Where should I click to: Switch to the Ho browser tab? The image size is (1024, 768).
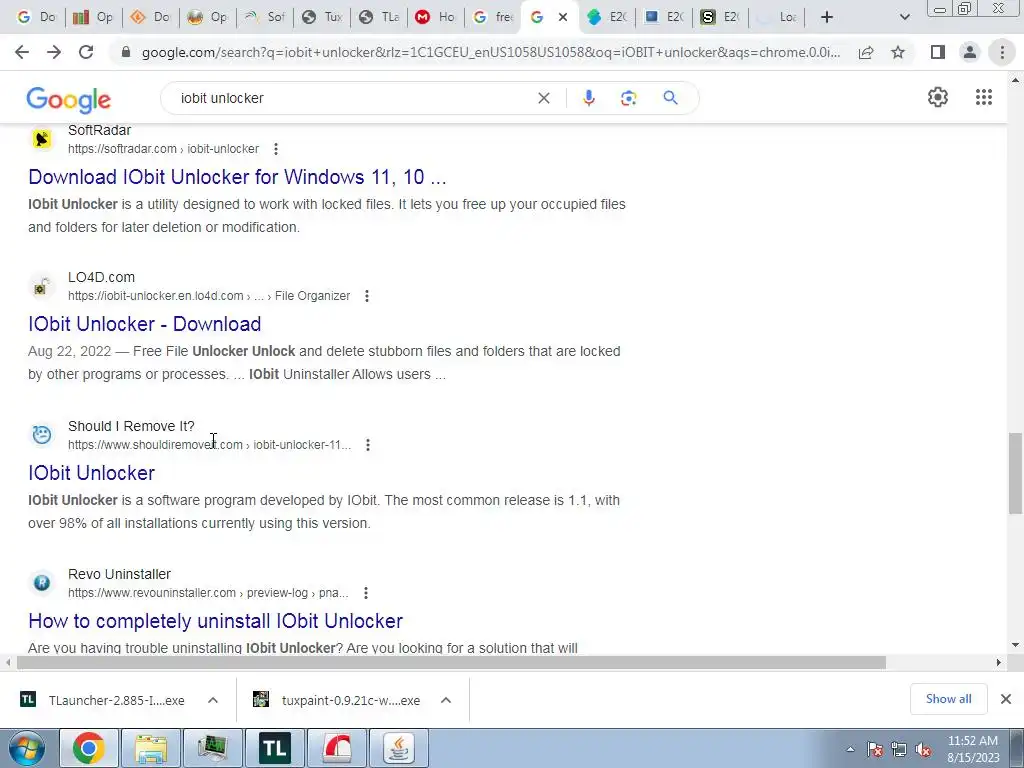click(x=436, y=17)
